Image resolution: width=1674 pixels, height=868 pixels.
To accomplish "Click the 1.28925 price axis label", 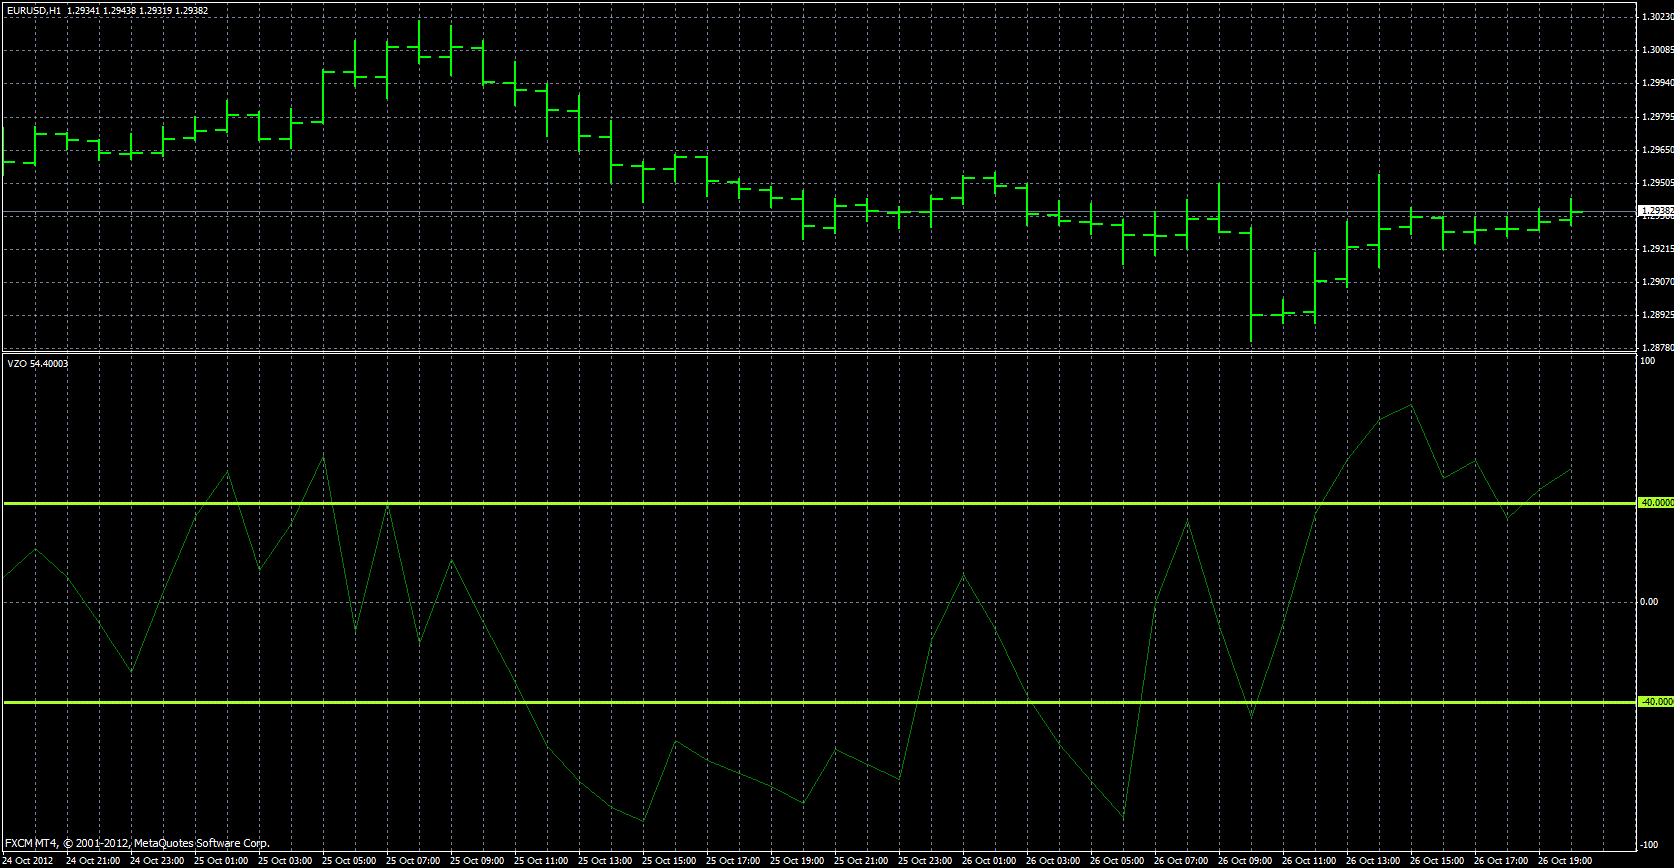I will [x=1658, y=315].
